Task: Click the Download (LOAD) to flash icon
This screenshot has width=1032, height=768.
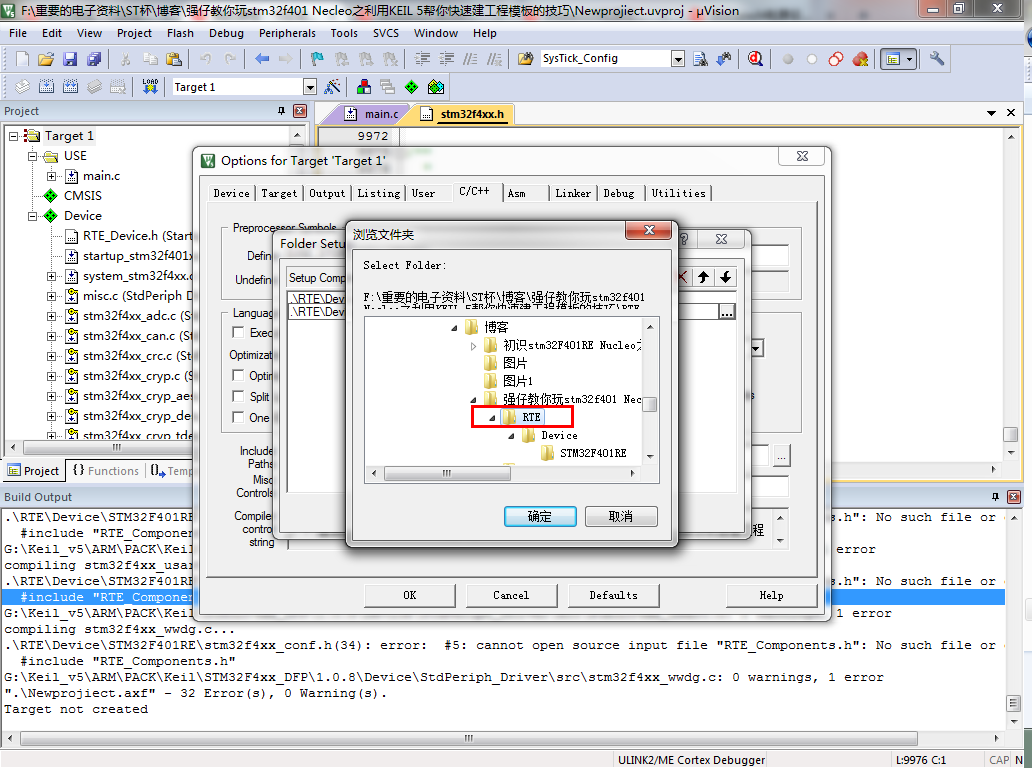Action: click(150, 86)
